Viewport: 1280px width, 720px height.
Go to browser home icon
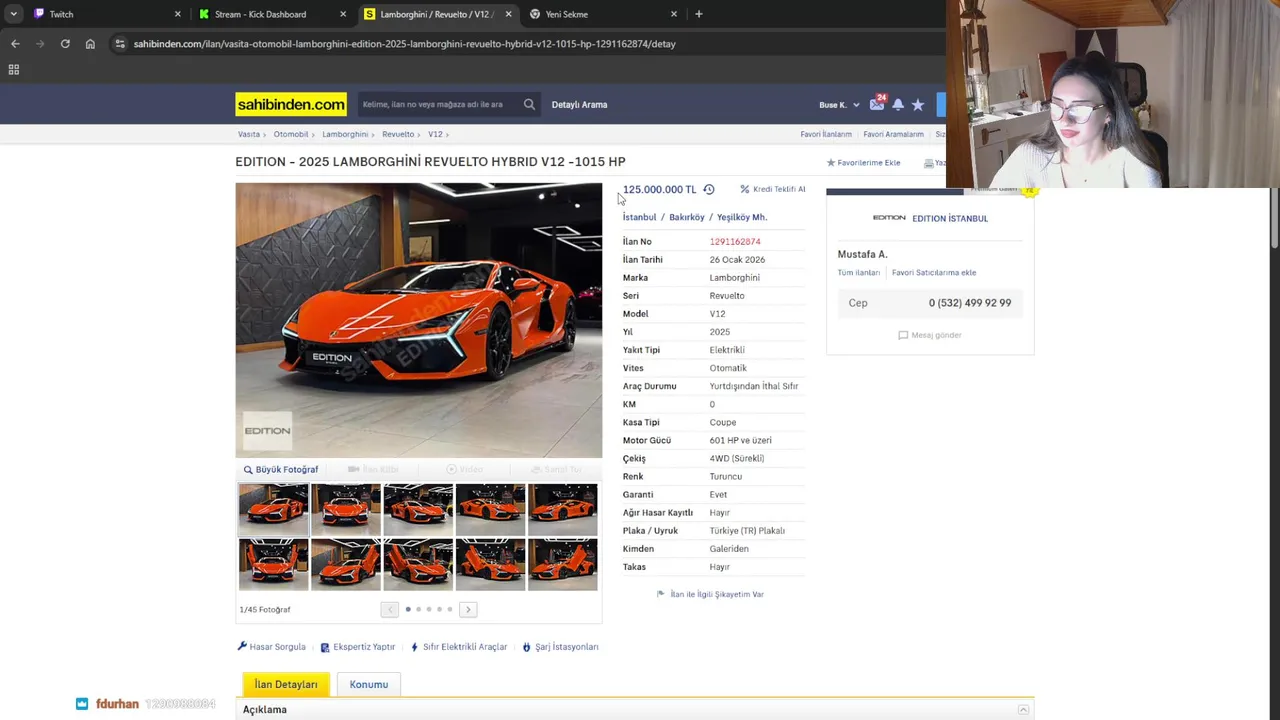point(90,44)
